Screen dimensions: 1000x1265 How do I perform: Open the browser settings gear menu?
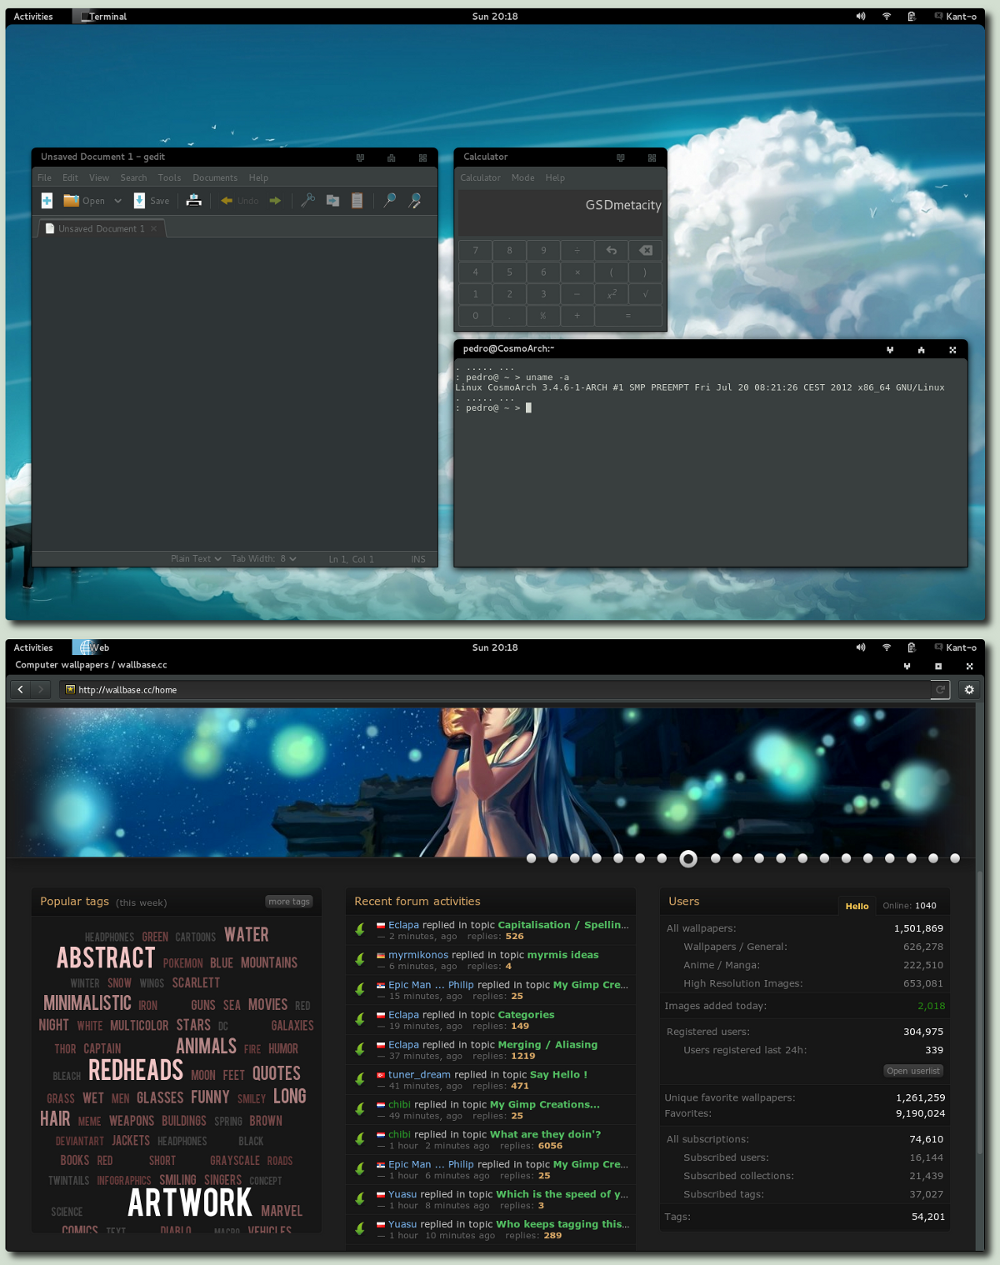(x=968, y=690)
